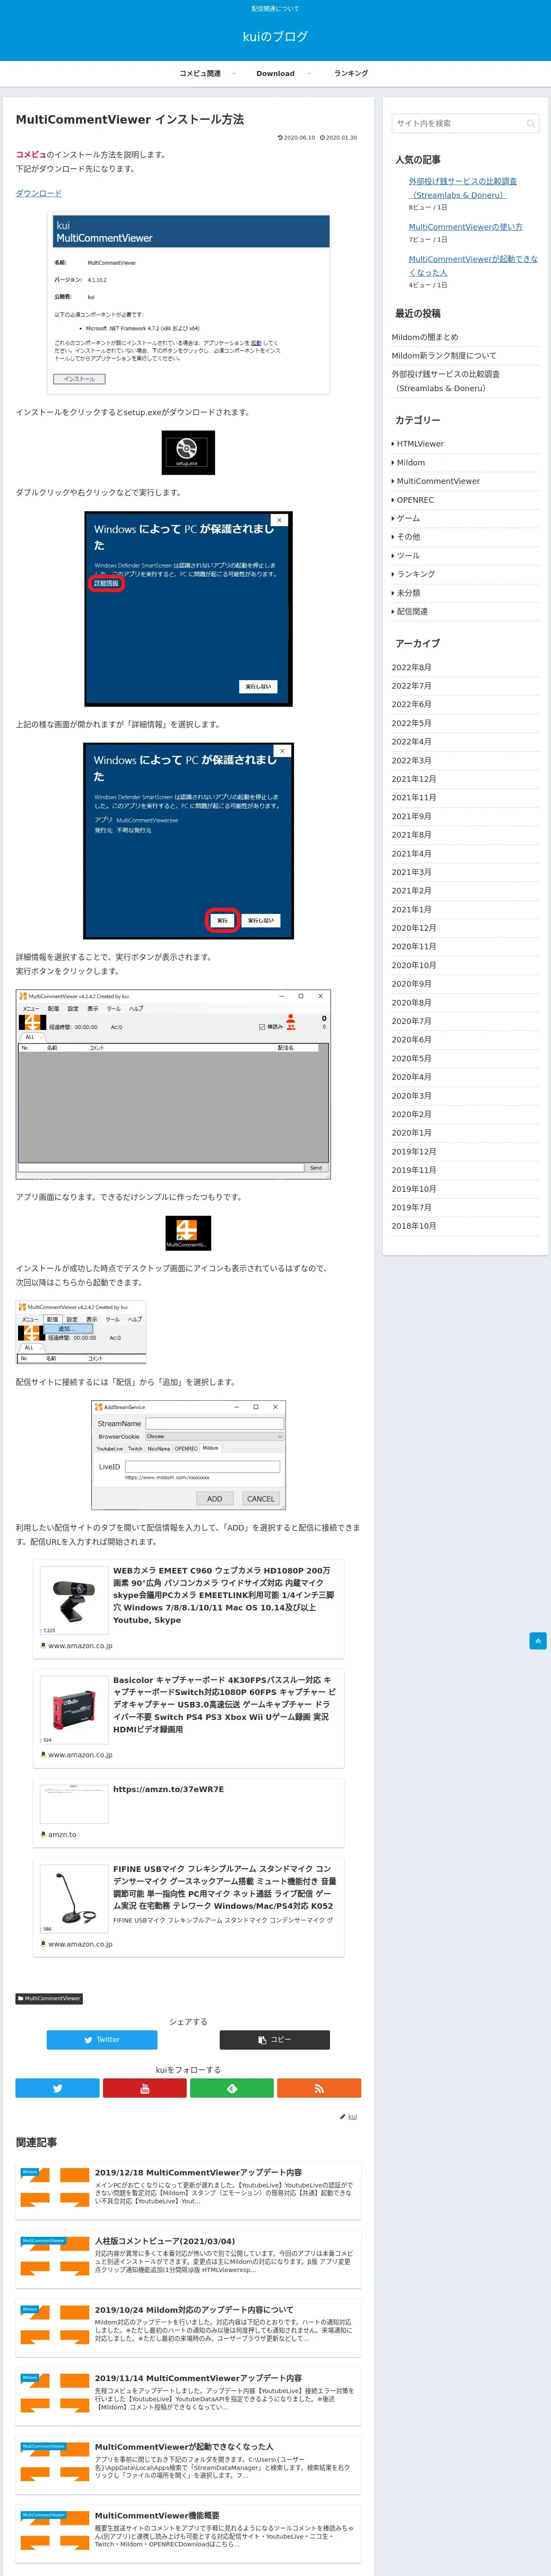Image resolution: width=551 pixels, height=2576 pixels.
Task: Open 外部投げ銭サービスの比較調査 popular article
Action: coord(463,188)
